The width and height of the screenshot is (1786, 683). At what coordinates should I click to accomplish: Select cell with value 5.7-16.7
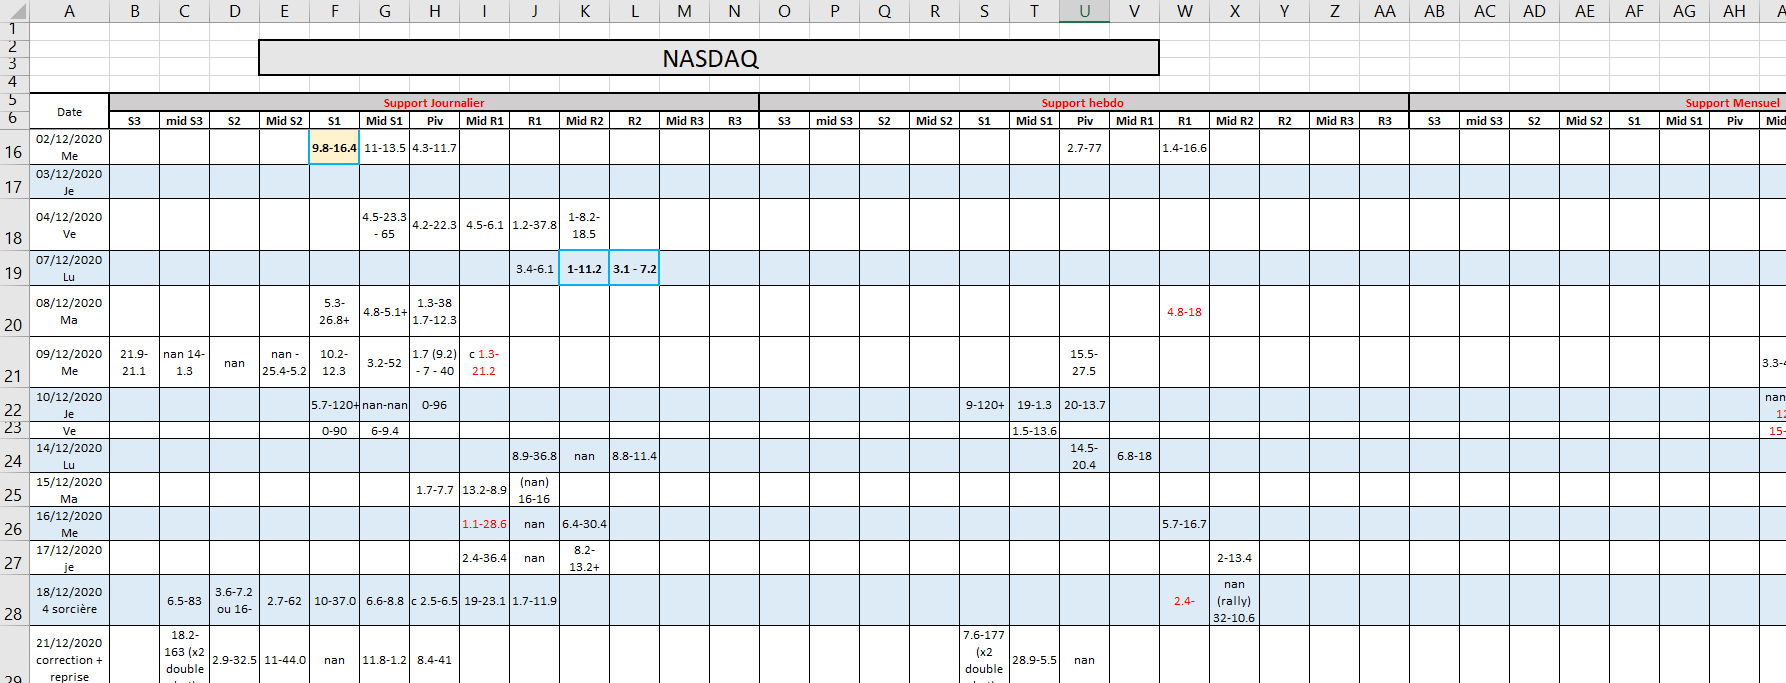coord(1184,524)
